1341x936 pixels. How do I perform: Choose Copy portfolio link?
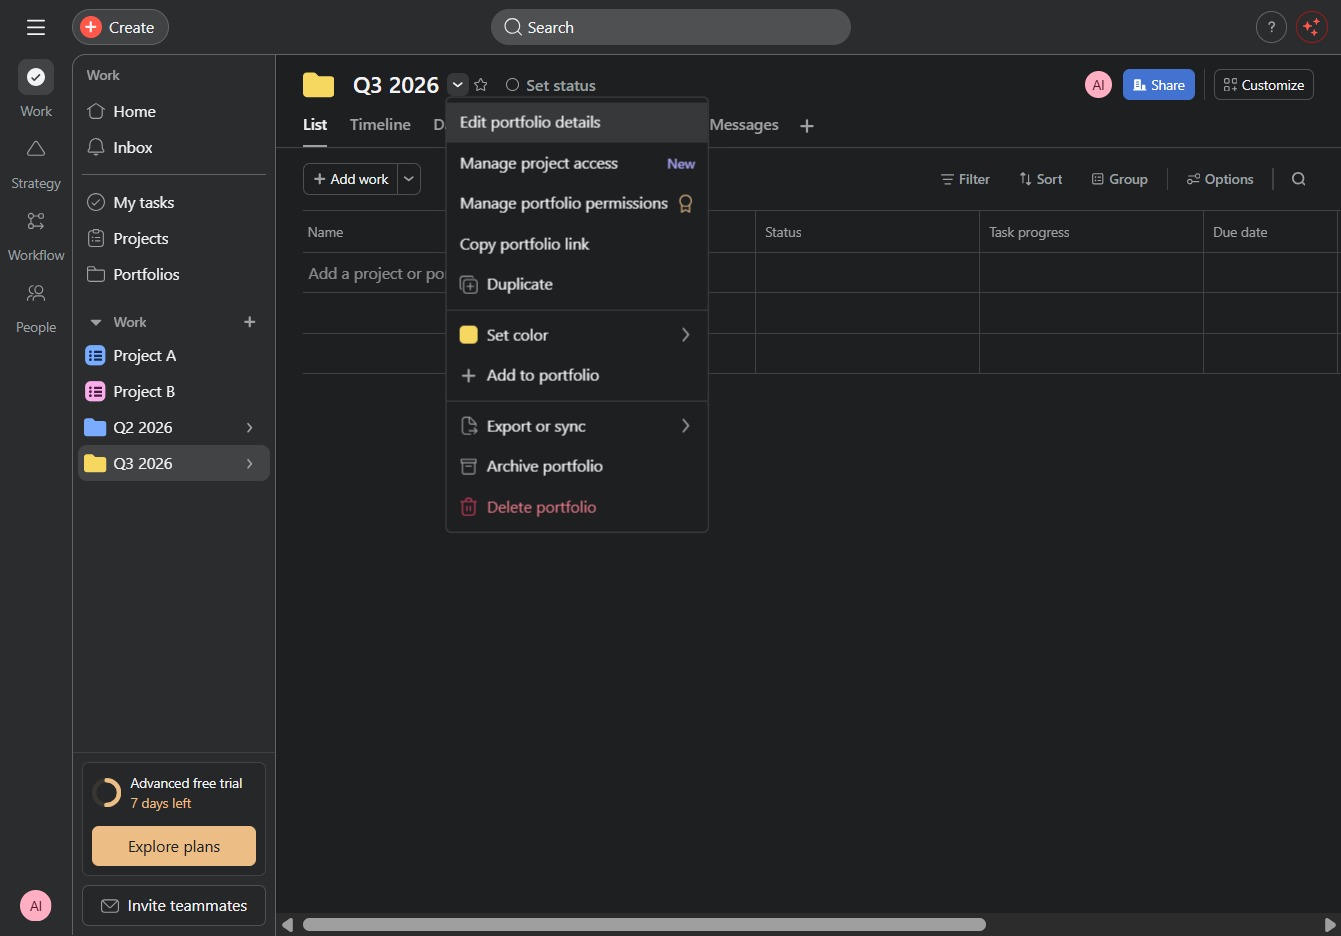click(577, 244)
